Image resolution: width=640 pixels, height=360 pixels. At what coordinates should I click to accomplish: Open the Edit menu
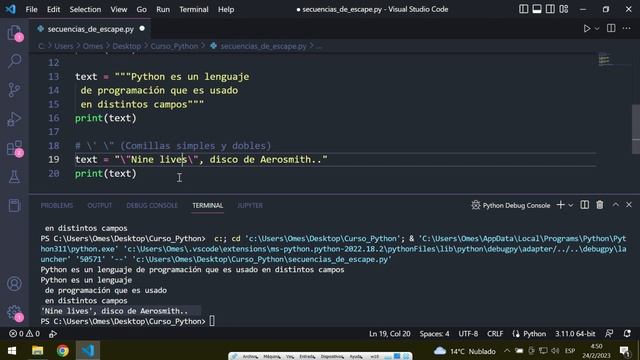tap(53, 9)
